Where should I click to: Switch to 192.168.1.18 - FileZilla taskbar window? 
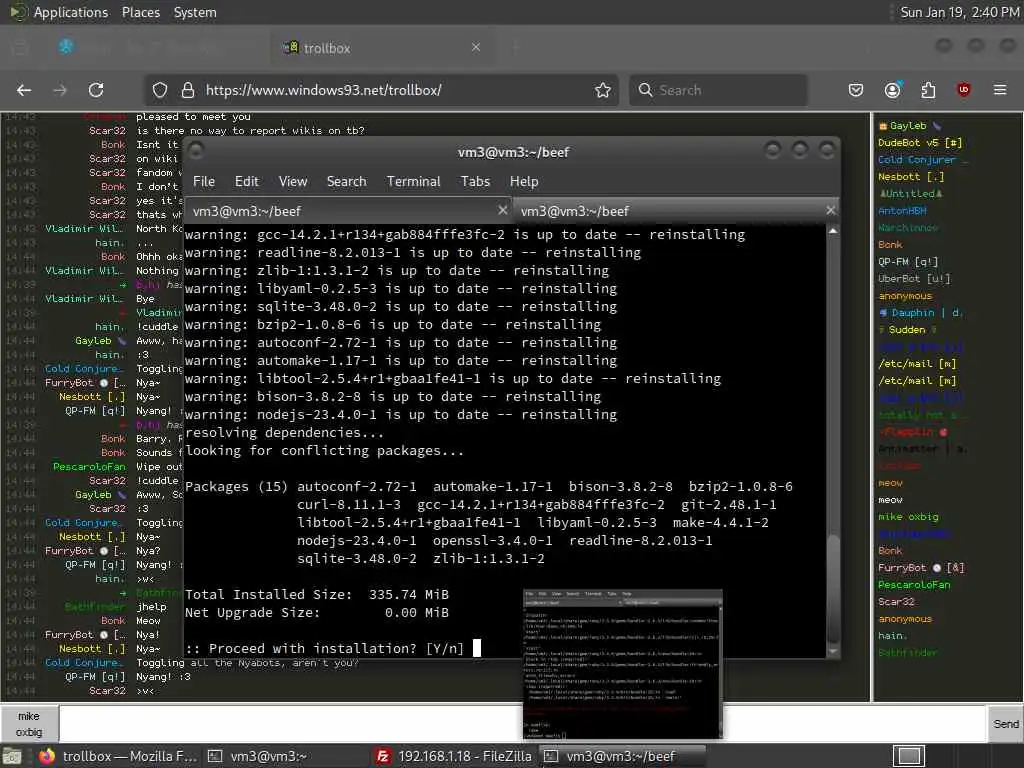(455, 756)
